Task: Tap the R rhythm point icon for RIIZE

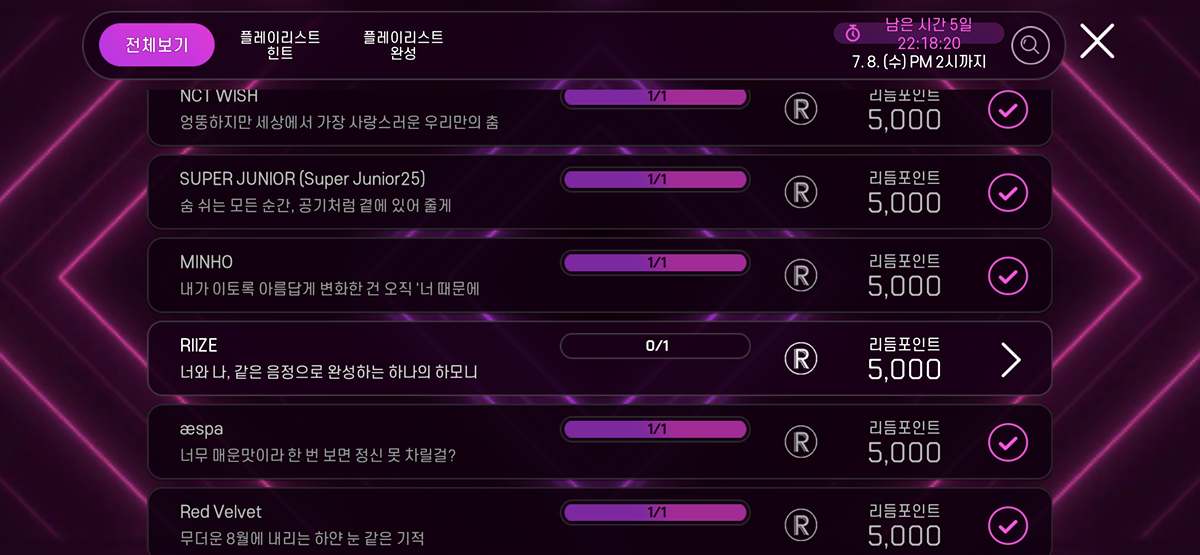Action: tap(800, 358)
